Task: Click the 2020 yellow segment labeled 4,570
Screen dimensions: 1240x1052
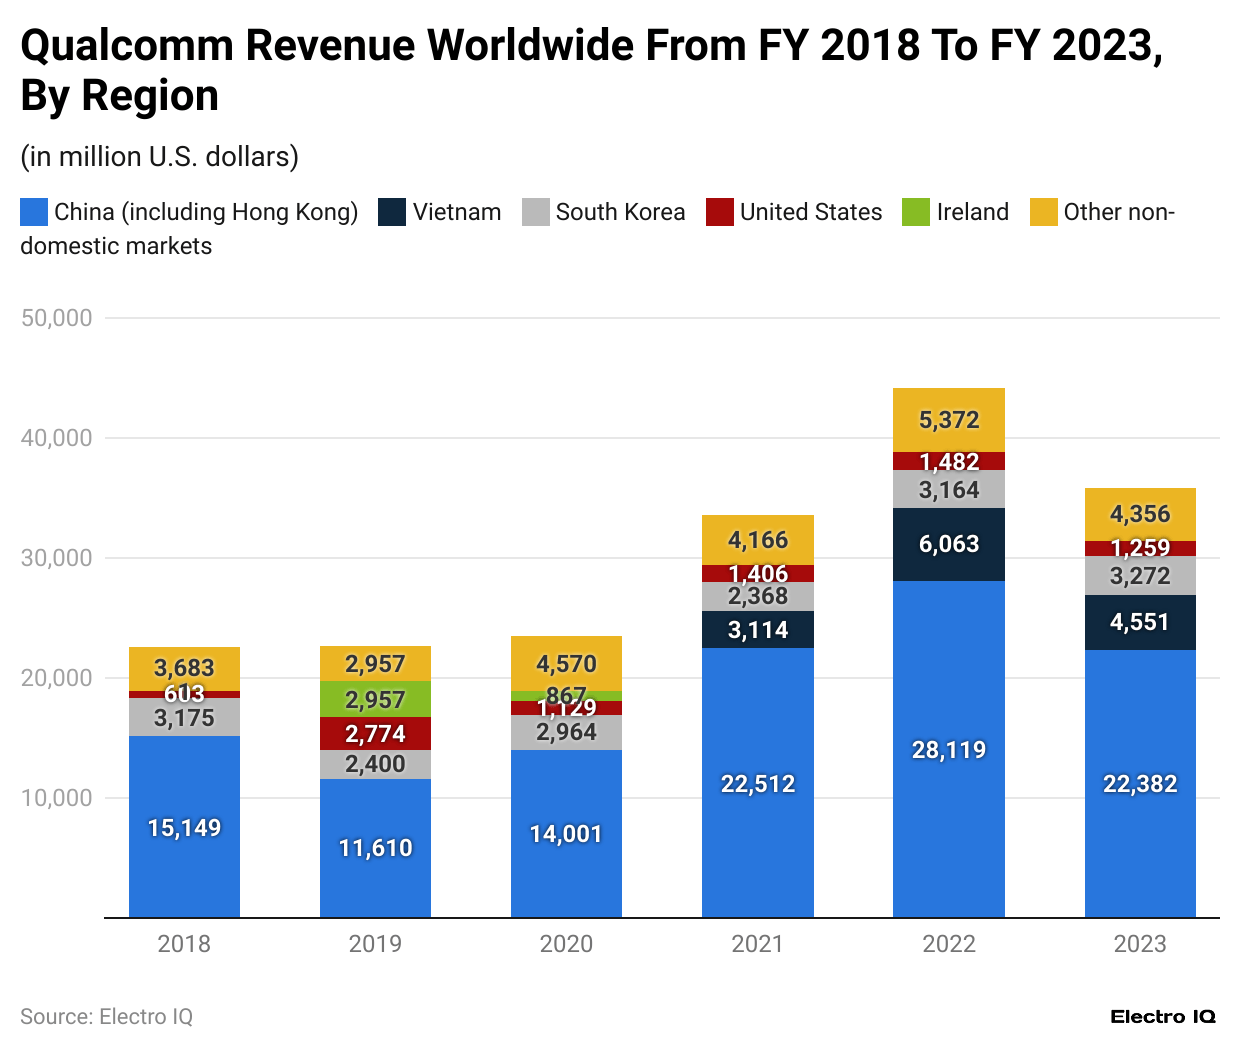Action: (566, 663)
